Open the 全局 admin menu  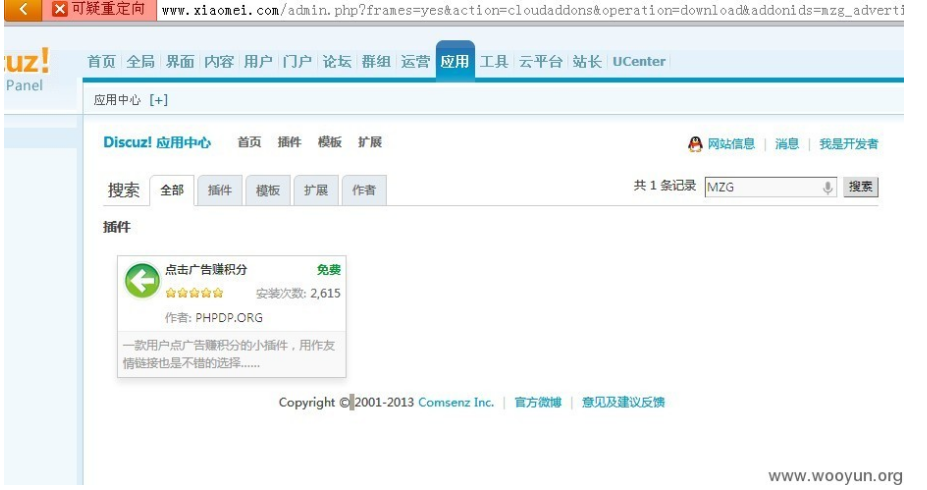(141, 61)
